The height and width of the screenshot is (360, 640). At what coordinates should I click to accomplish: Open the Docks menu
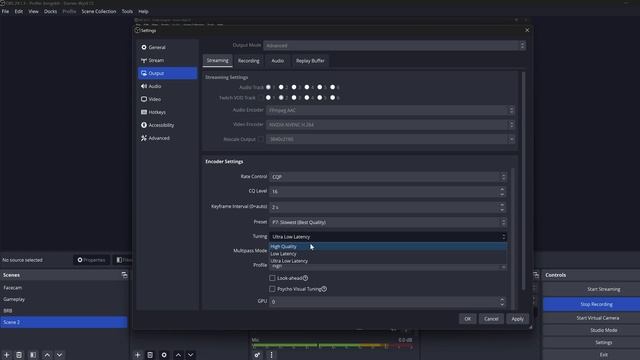click(x=51, y=11)
